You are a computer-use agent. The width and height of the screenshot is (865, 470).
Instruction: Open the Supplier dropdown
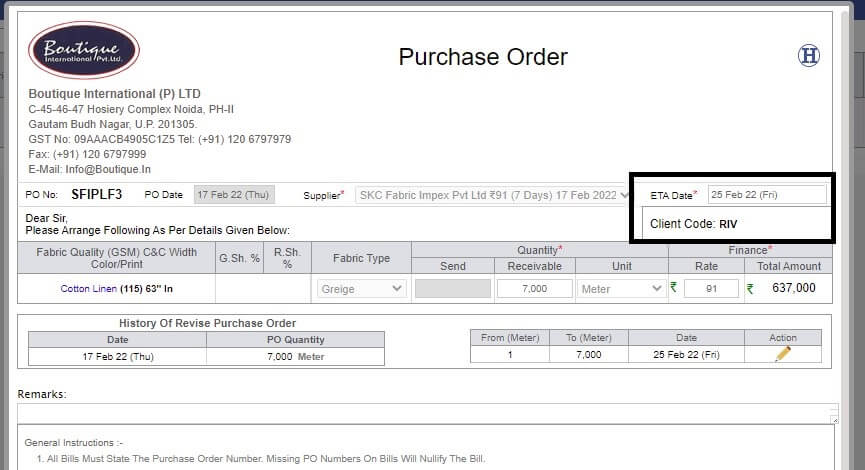[x=493, y=195]
